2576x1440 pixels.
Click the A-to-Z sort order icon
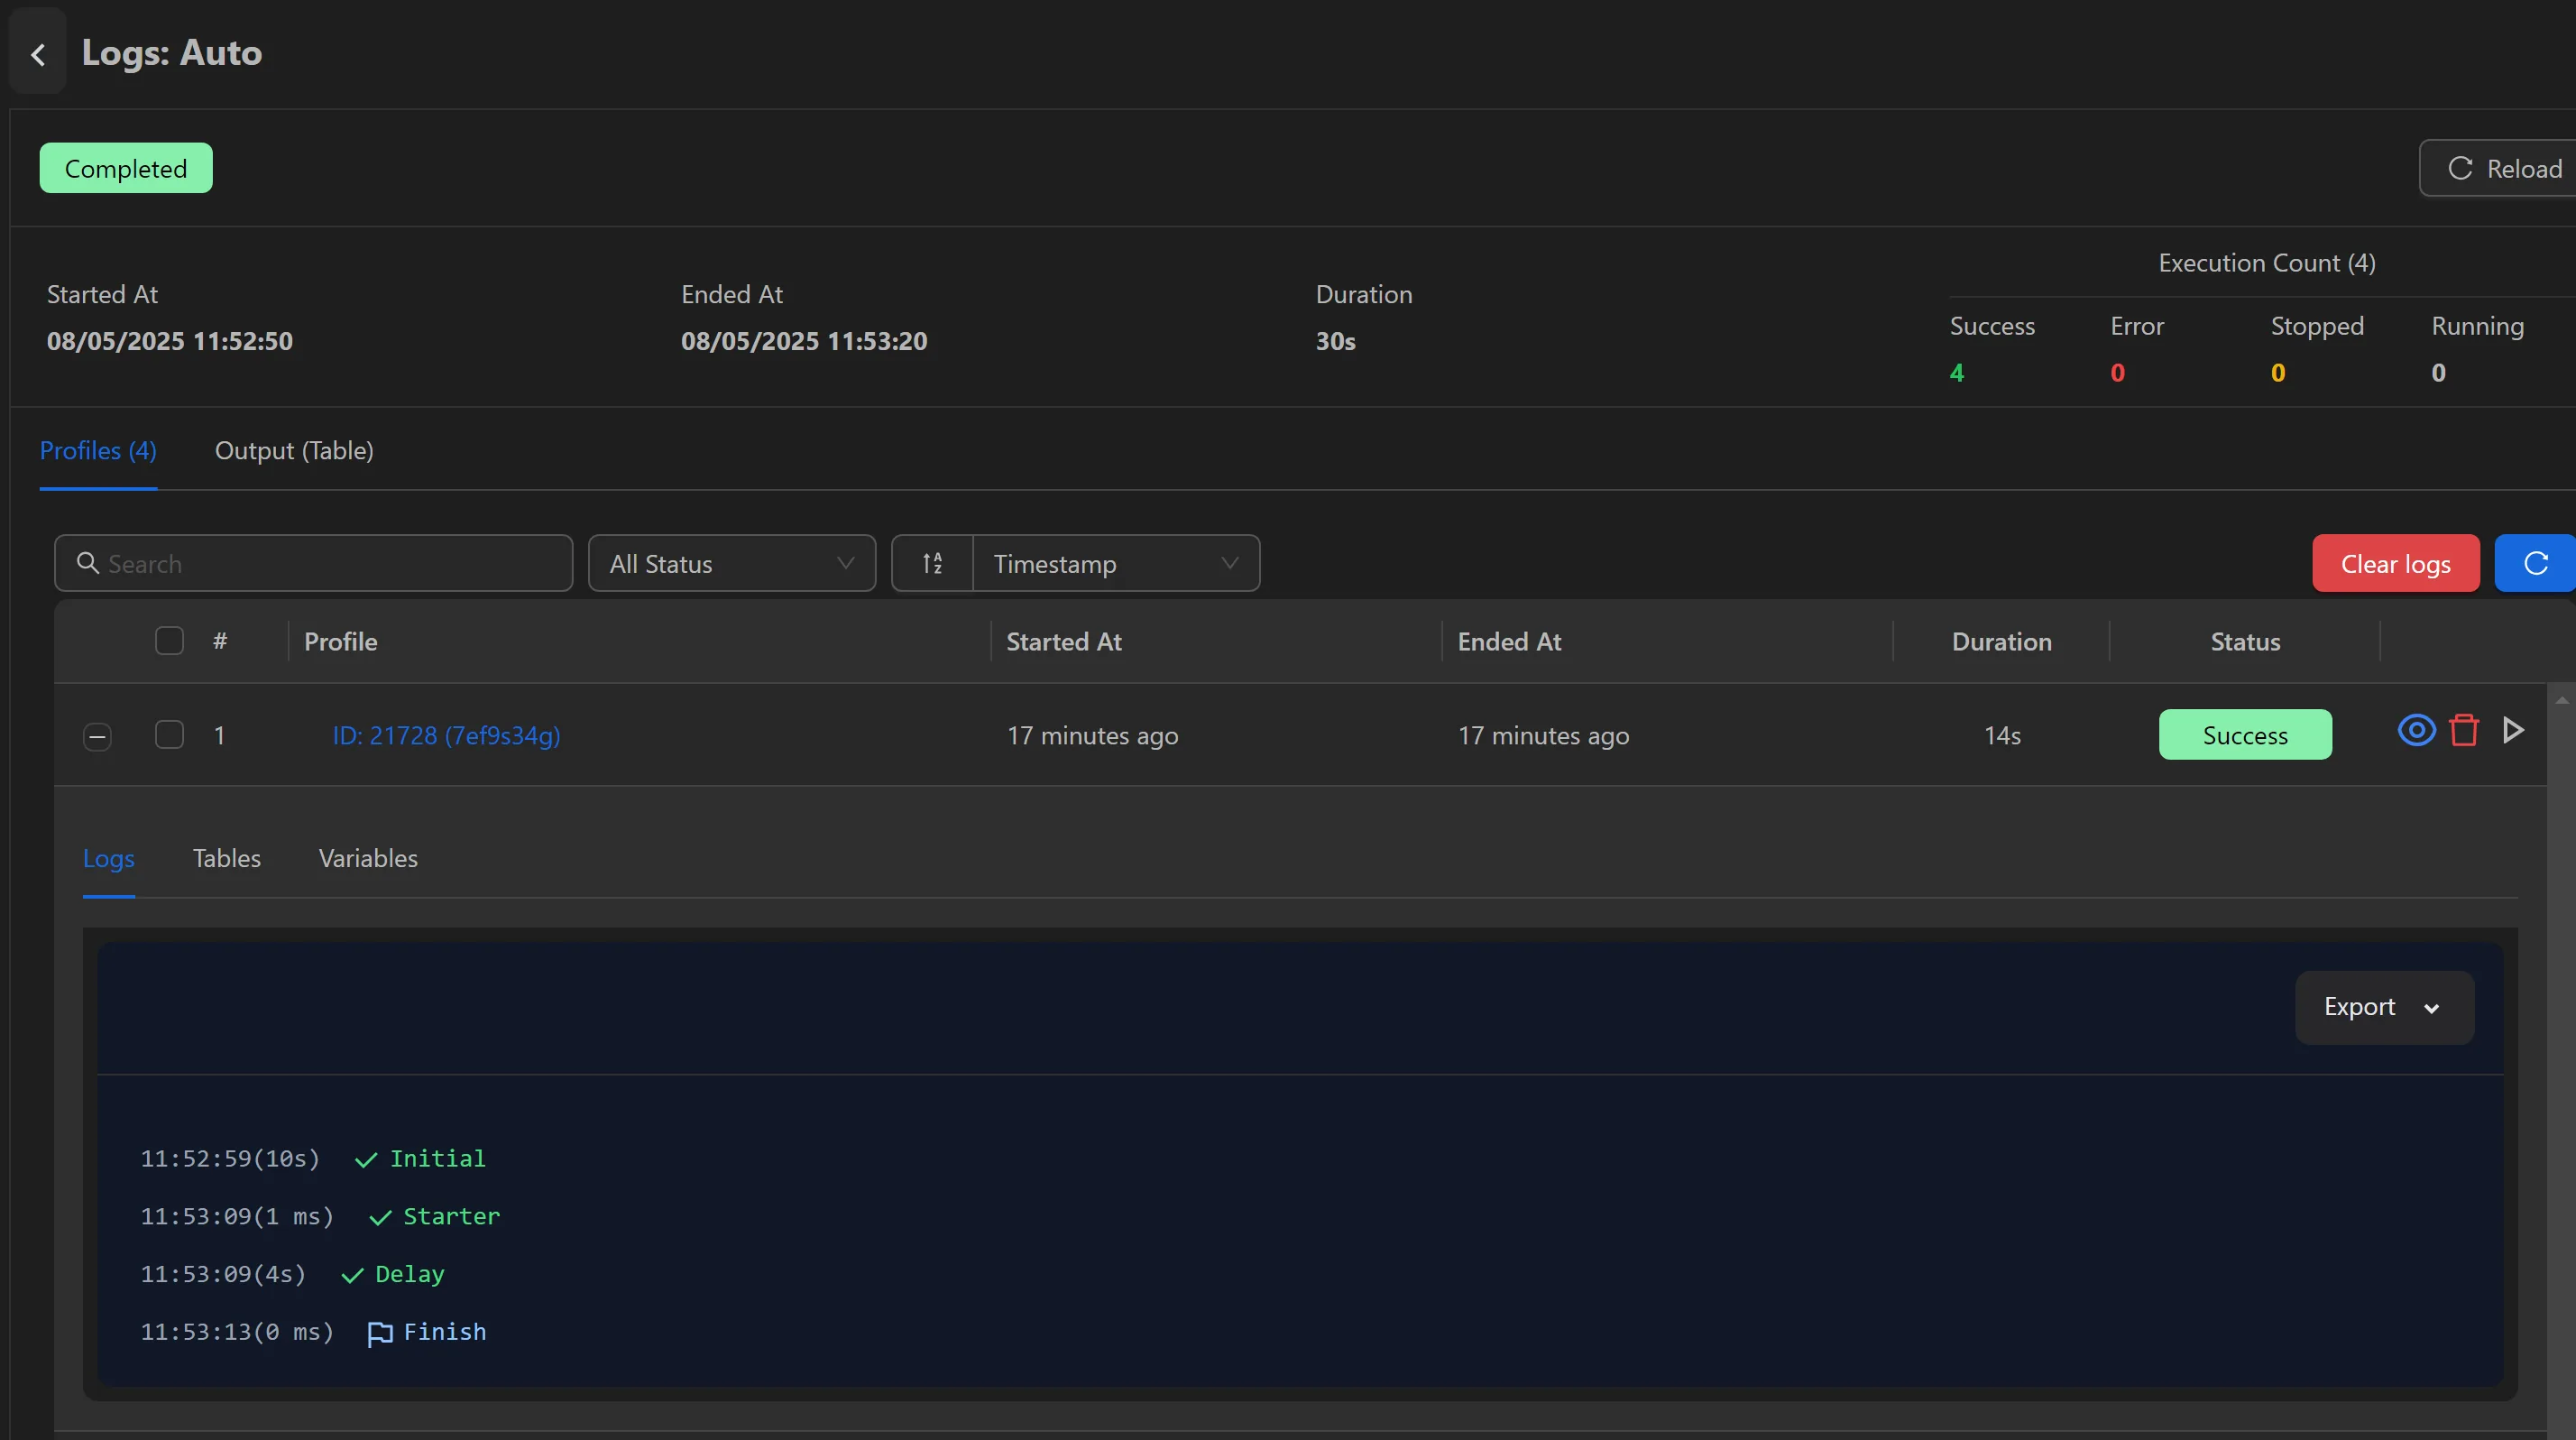click(931, 563)
